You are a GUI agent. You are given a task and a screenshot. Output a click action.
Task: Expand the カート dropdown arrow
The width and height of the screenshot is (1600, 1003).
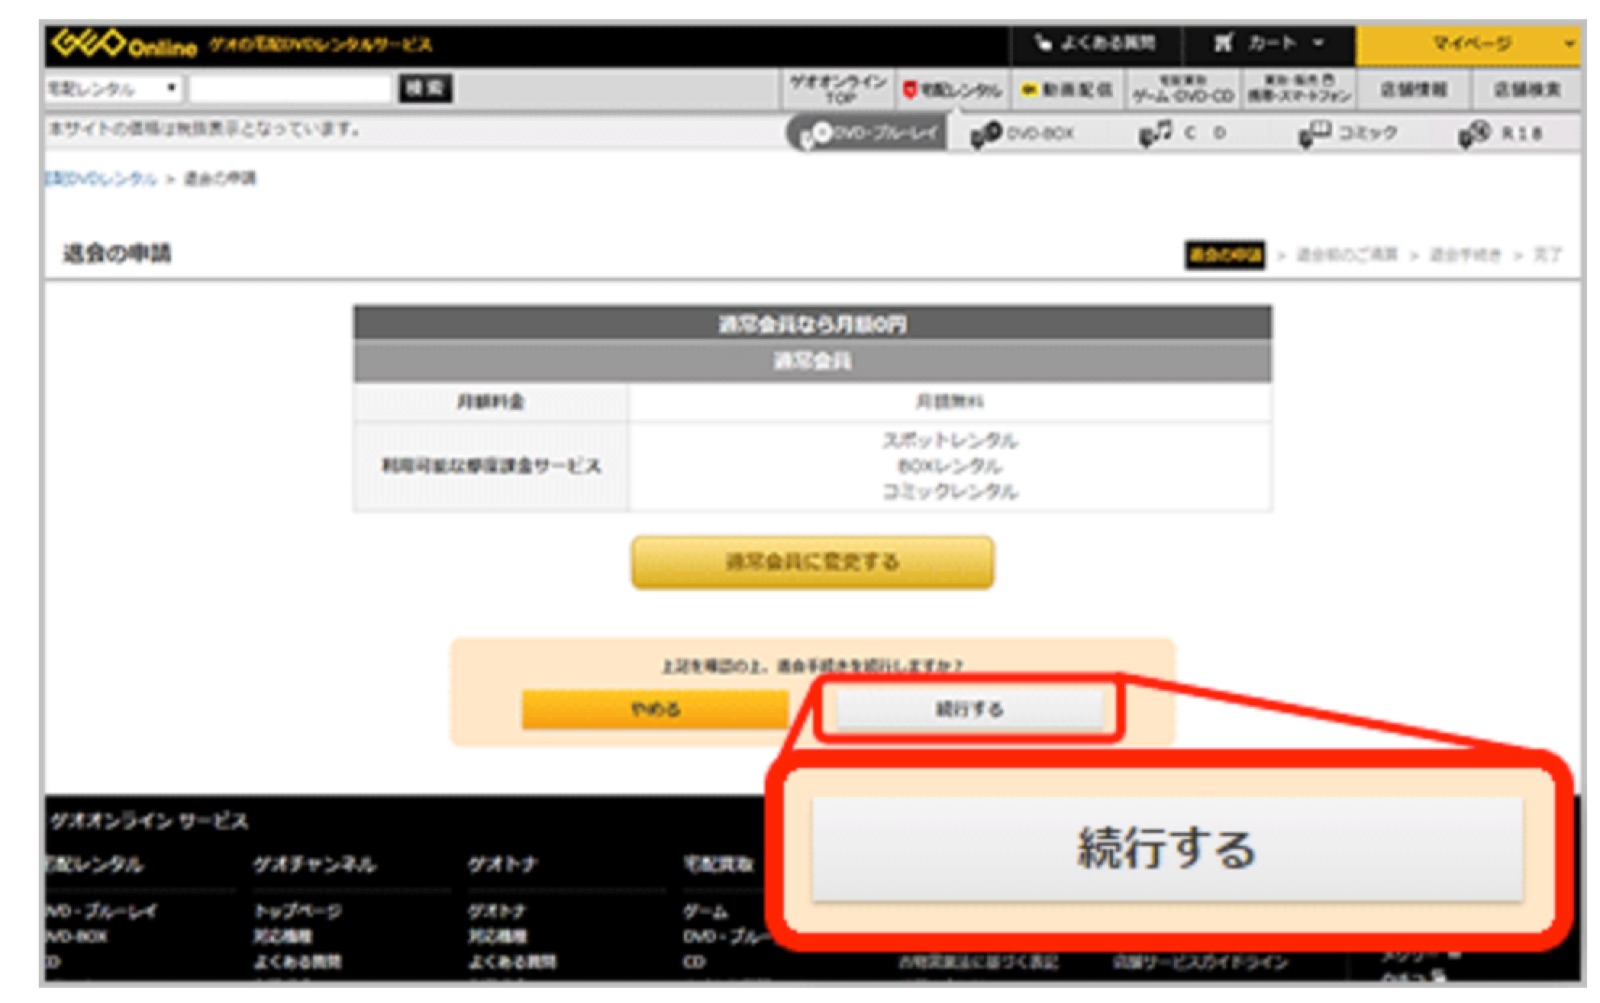point(1318,43)
